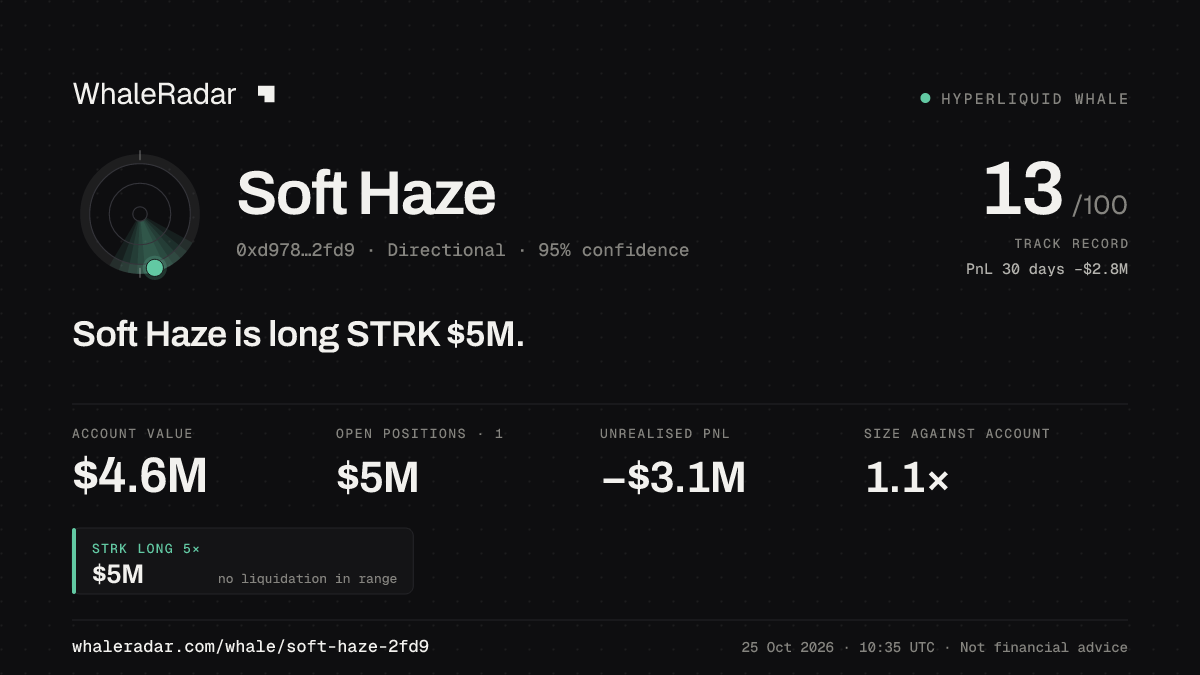Viewport: 1200px width, 675px height.
Task: Click the PnL 30 days −$2.8M text
Action: coord(1047,269)
